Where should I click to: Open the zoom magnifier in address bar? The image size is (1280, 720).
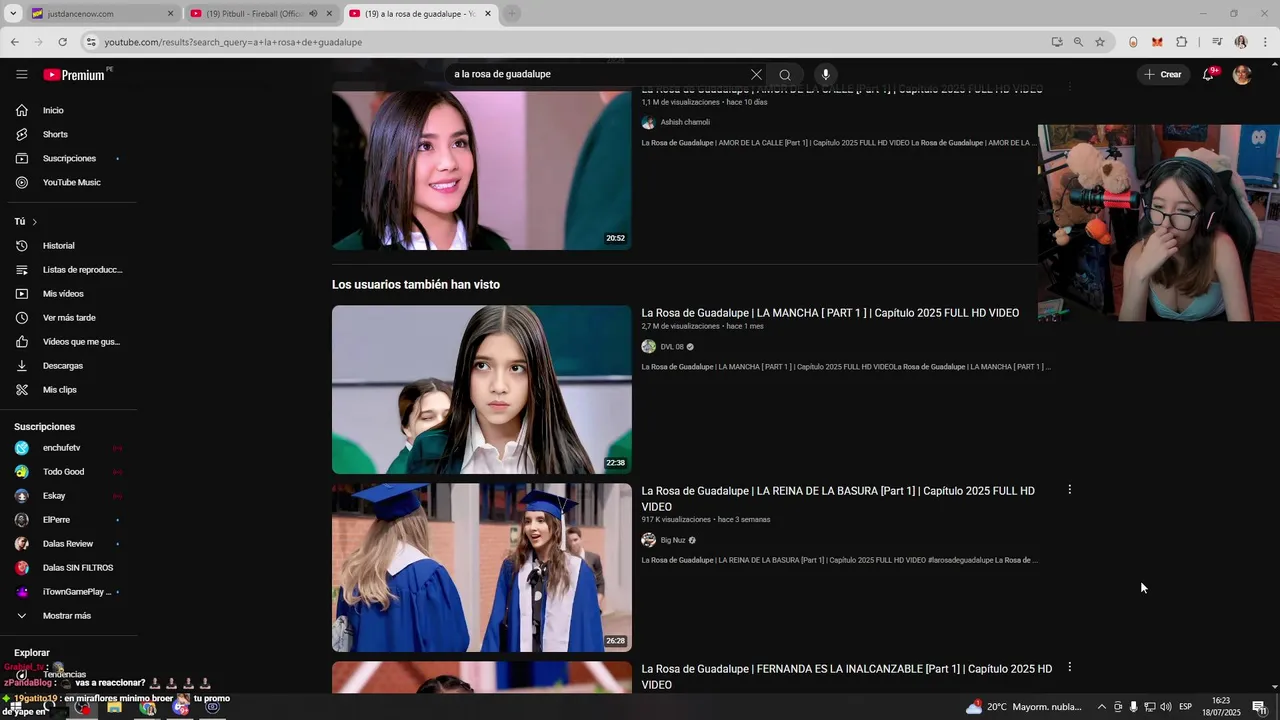[x=1078, y=42]
